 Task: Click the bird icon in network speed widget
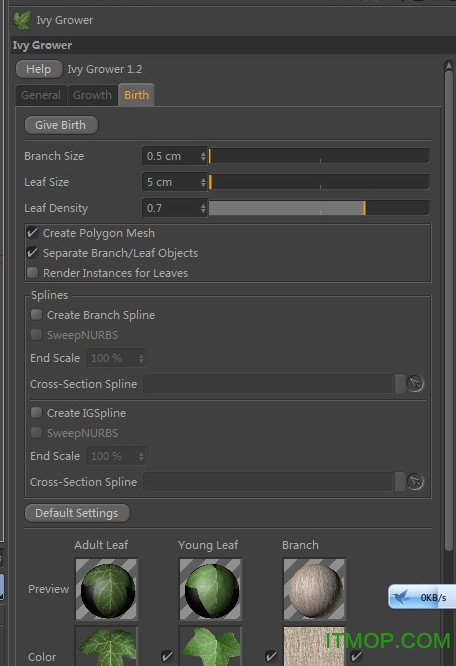(401, 597)
